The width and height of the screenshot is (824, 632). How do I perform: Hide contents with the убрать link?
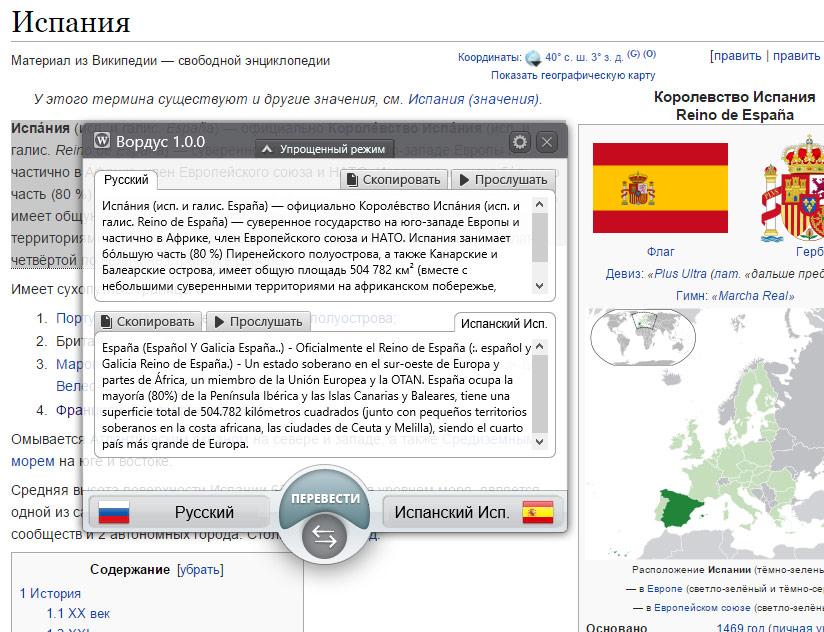(x=200, y=569)
